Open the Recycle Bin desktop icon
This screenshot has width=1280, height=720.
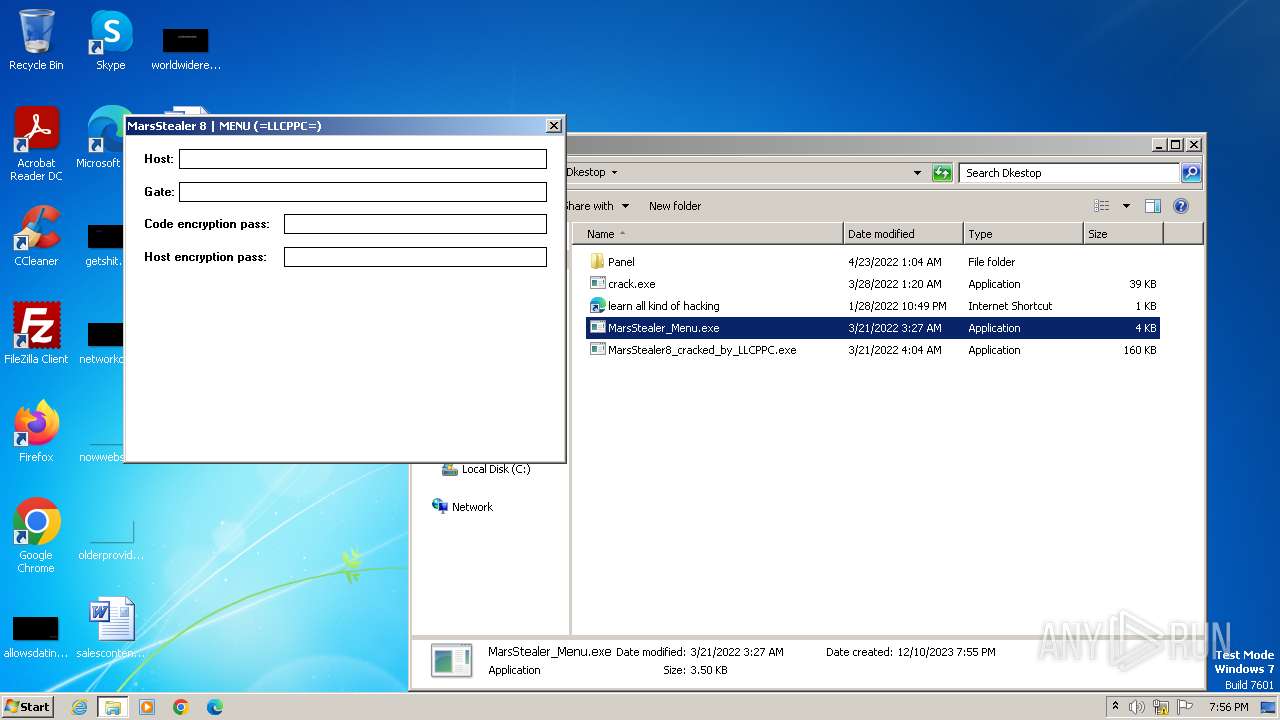click(36, 40)
